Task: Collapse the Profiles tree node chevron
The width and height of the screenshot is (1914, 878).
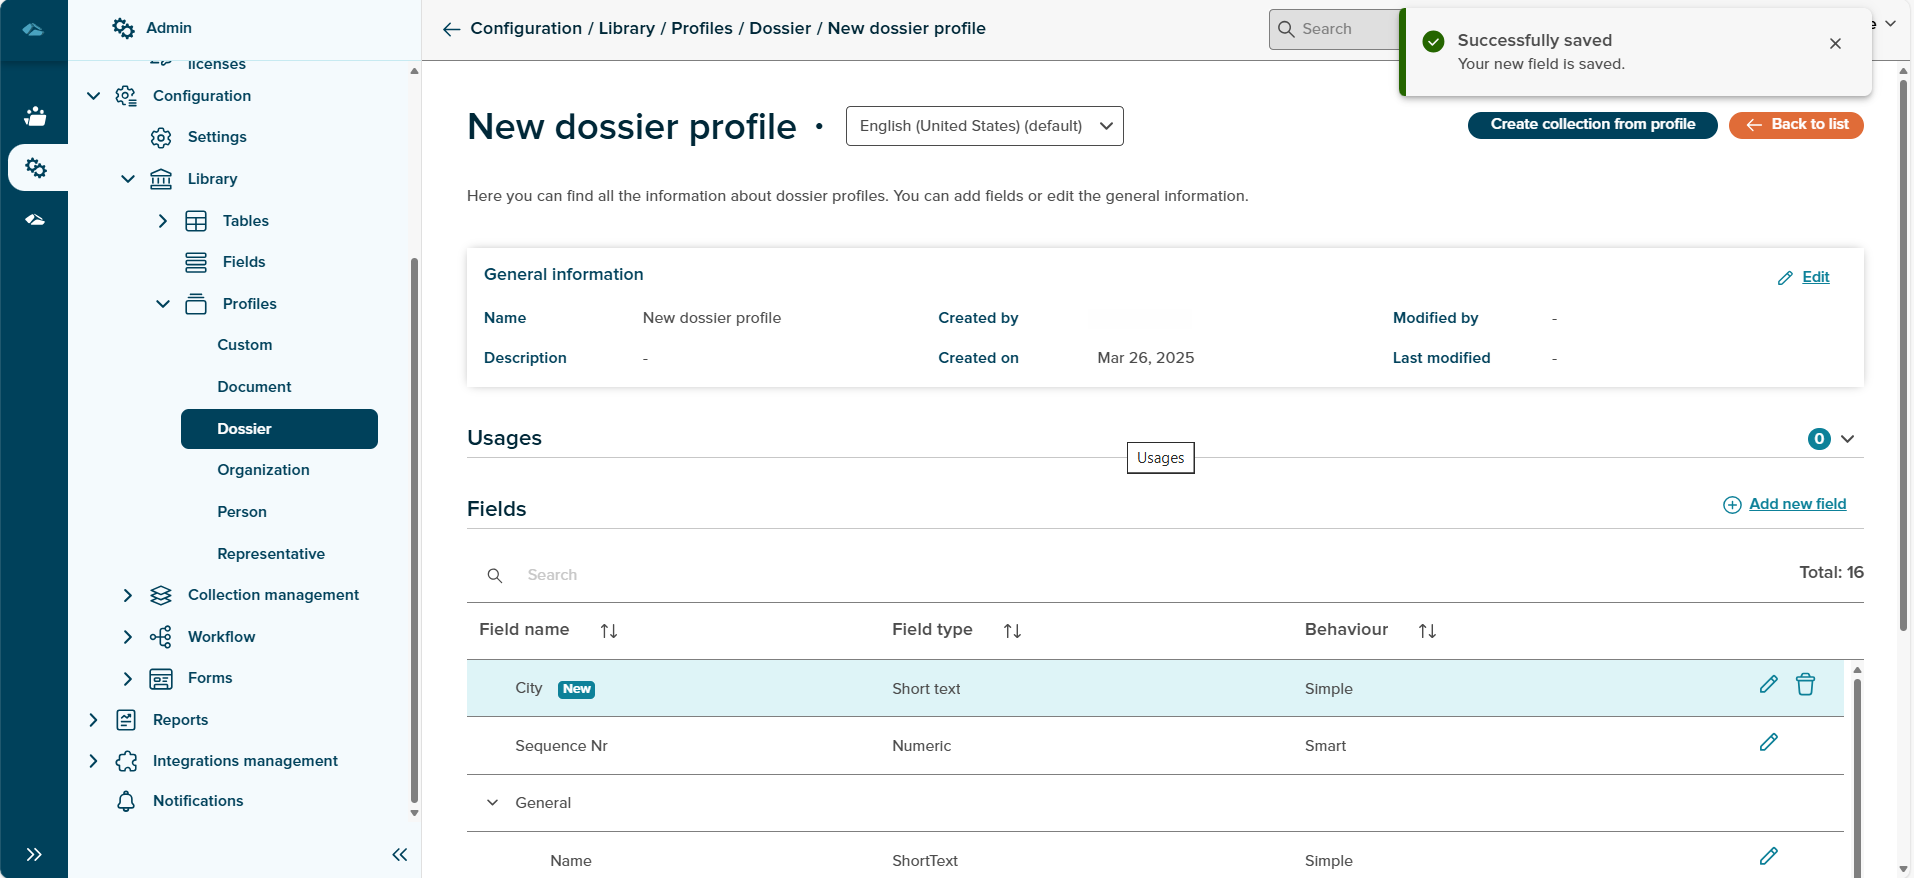Action: click(x=163, y=304)
